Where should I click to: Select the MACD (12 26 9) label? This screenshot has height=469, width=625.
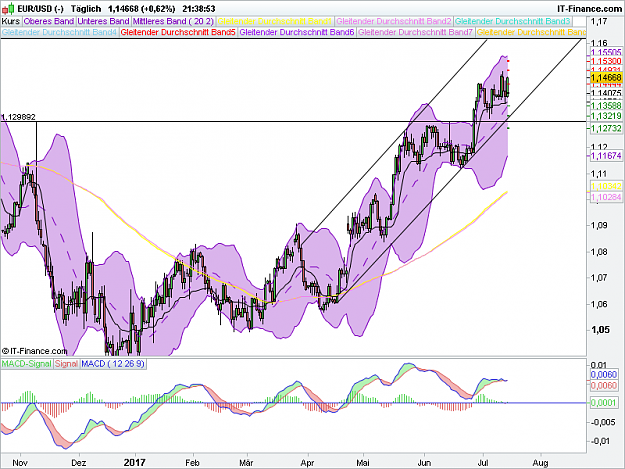(x=113, y=364)
